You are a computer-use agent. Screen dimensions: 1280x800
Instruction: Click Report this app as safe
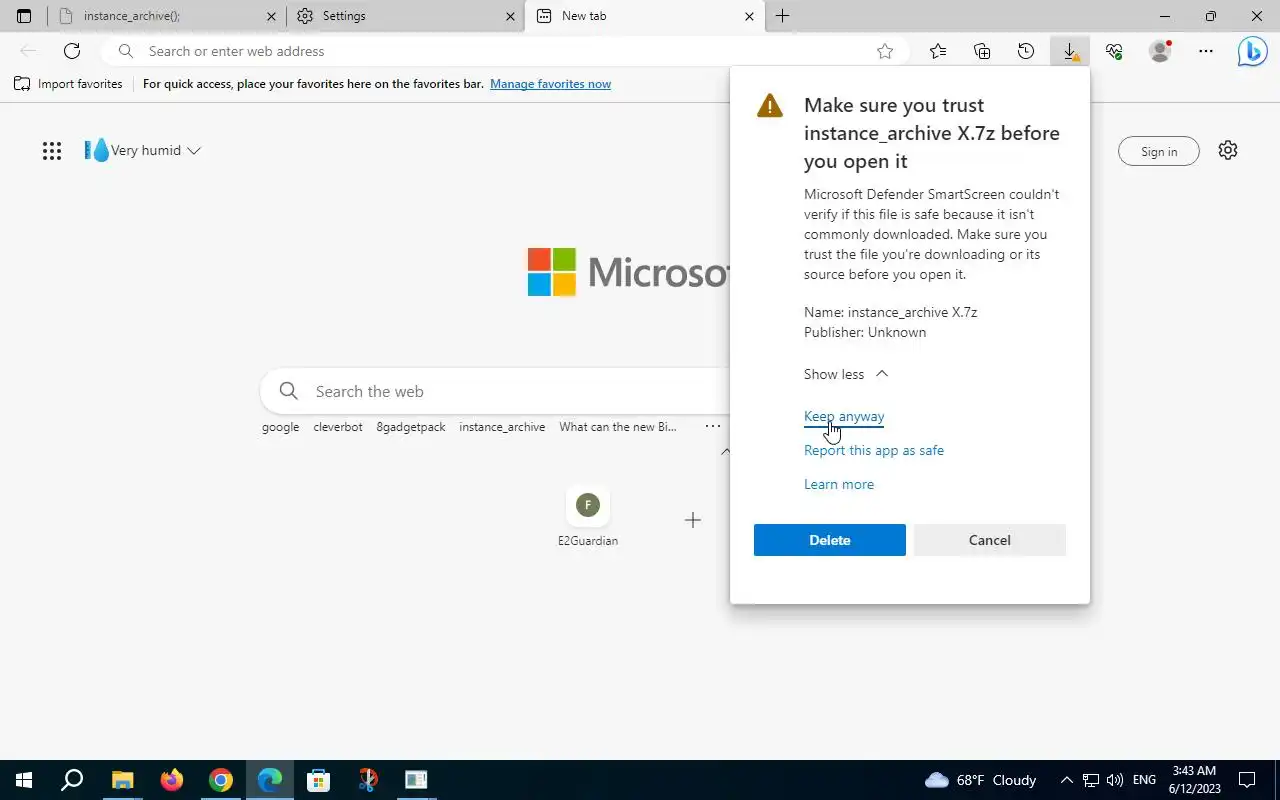[874, 450]
